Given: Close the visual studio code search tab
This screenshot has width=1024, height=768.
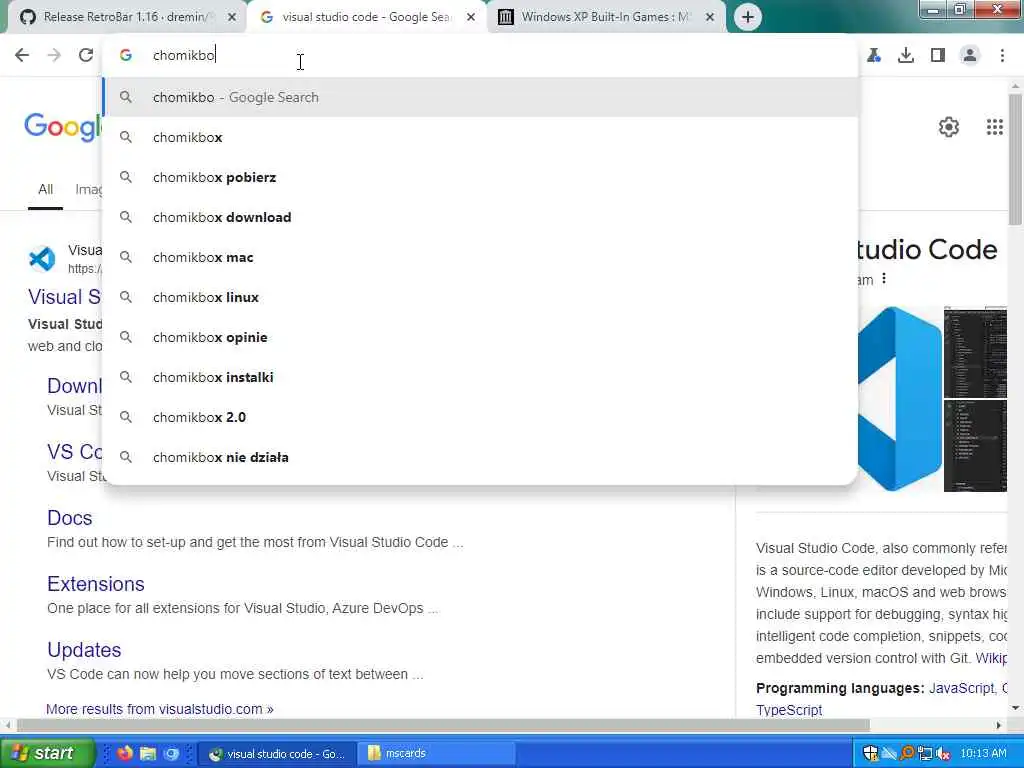Looking at the screenshot, I should tap(471, 18).
